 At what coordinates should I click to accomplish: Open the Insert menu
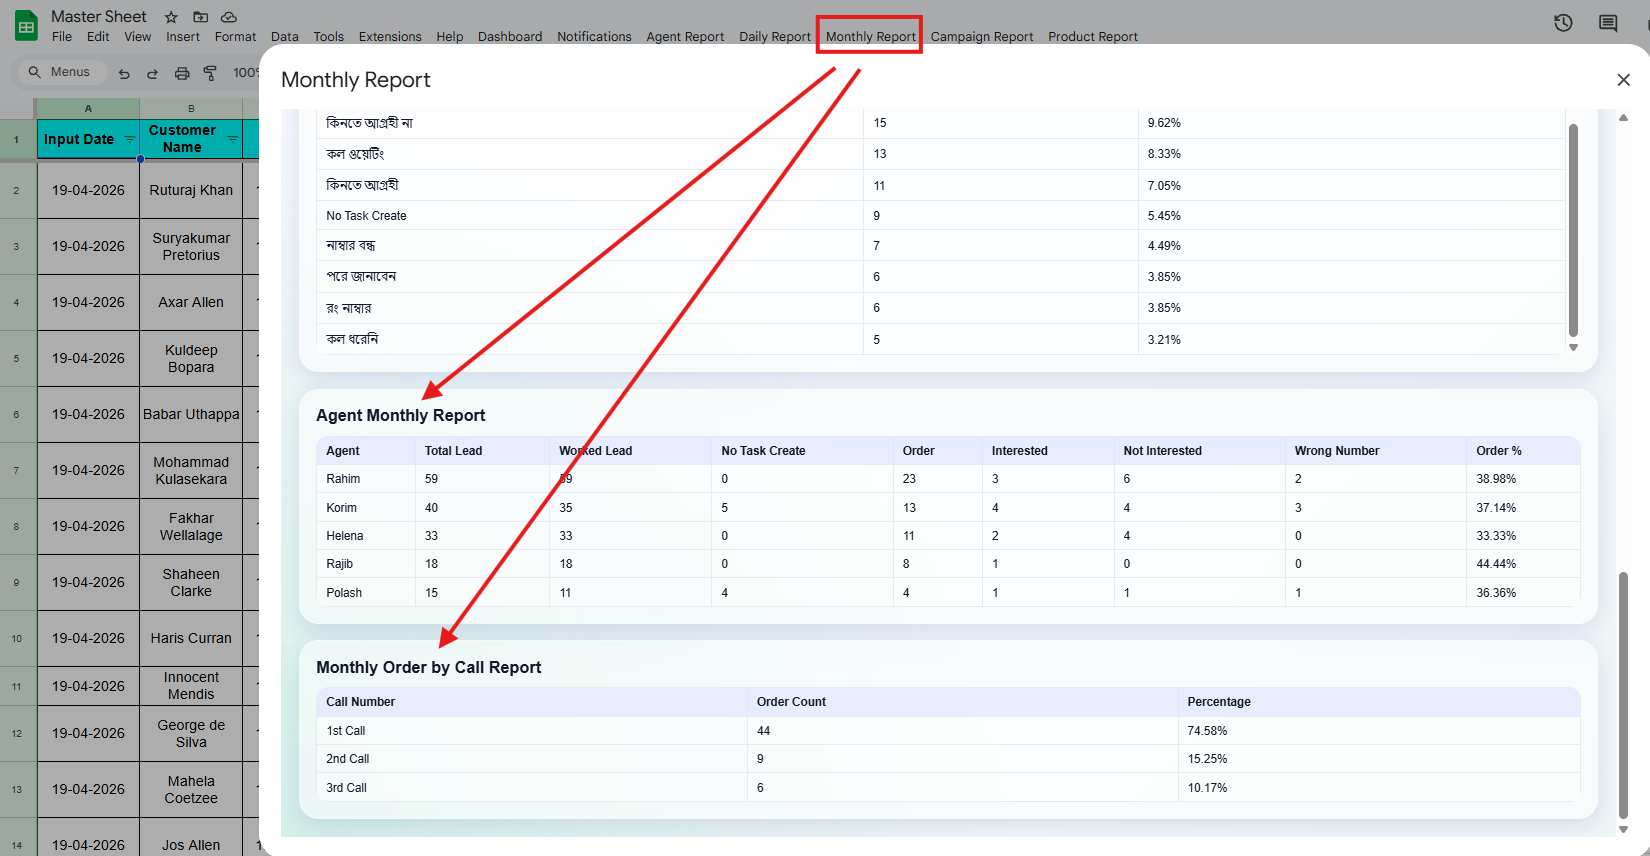click(x=183, y=37)
